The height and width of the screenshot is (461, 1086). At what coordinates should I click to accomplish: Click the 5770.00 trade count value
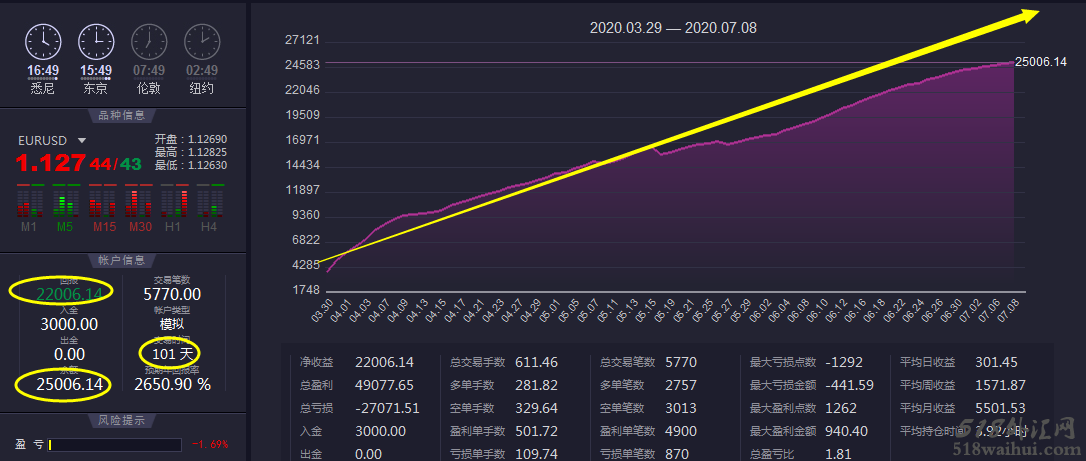[172, 295]
